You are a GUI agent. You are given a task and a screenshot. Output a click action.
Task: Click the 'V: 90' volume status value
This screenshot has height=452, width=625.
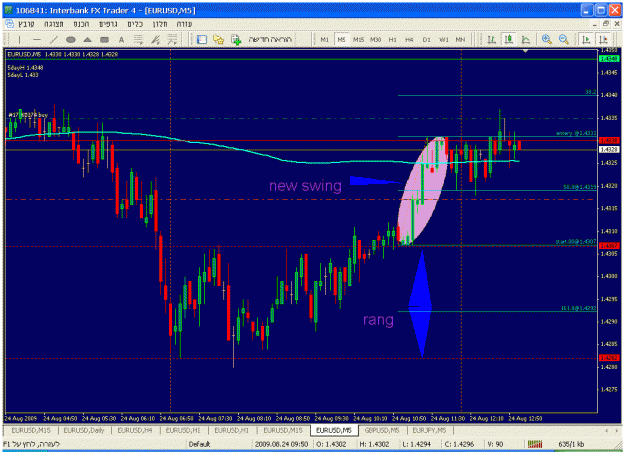coord(495,444)
